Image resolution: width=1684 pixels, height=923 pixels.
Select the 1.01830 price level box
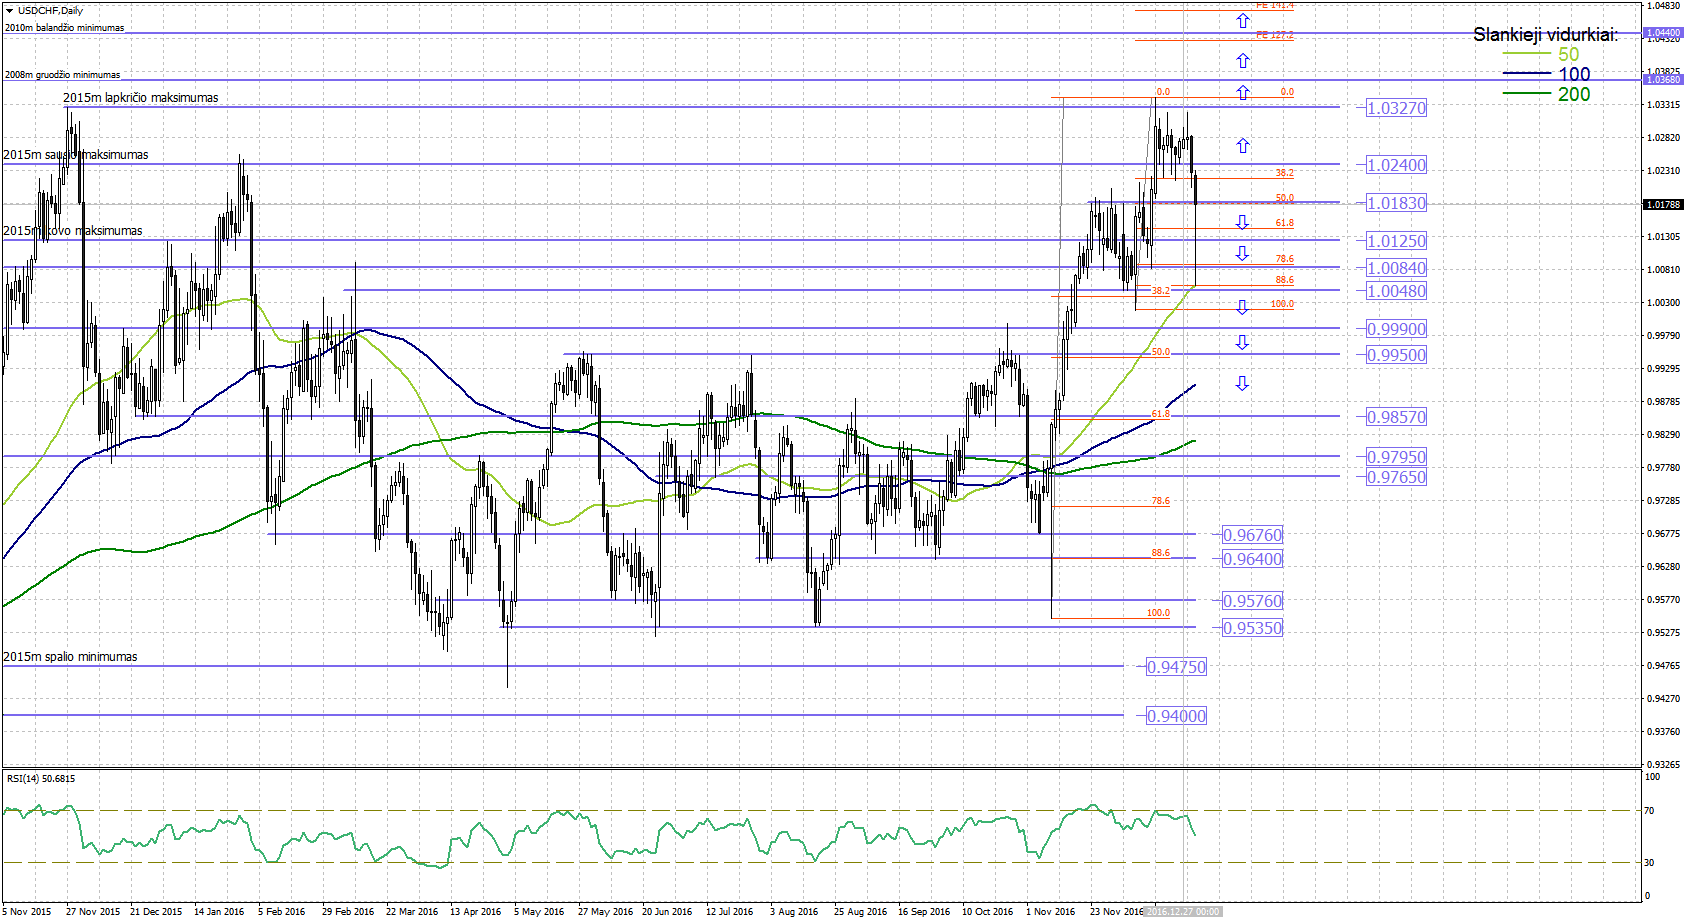click(1397, 203)
